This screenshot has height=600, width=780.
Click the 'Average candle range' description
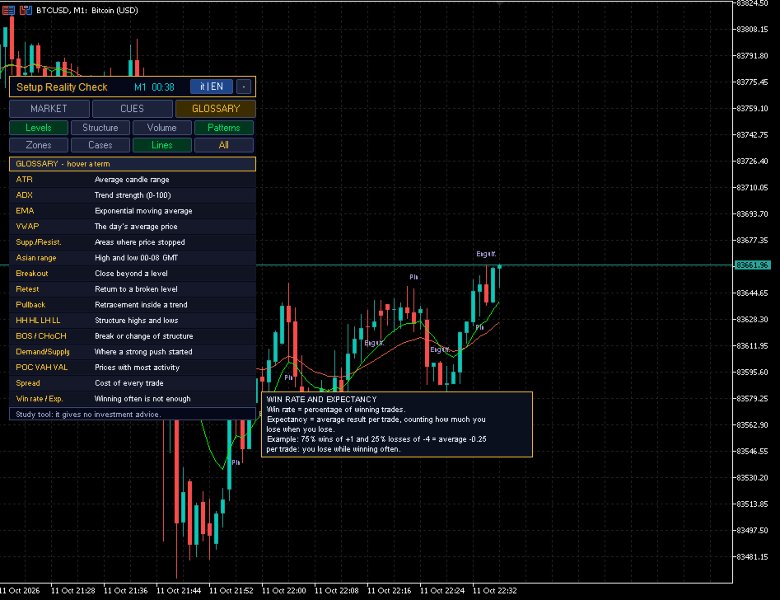tap(132, 180)
